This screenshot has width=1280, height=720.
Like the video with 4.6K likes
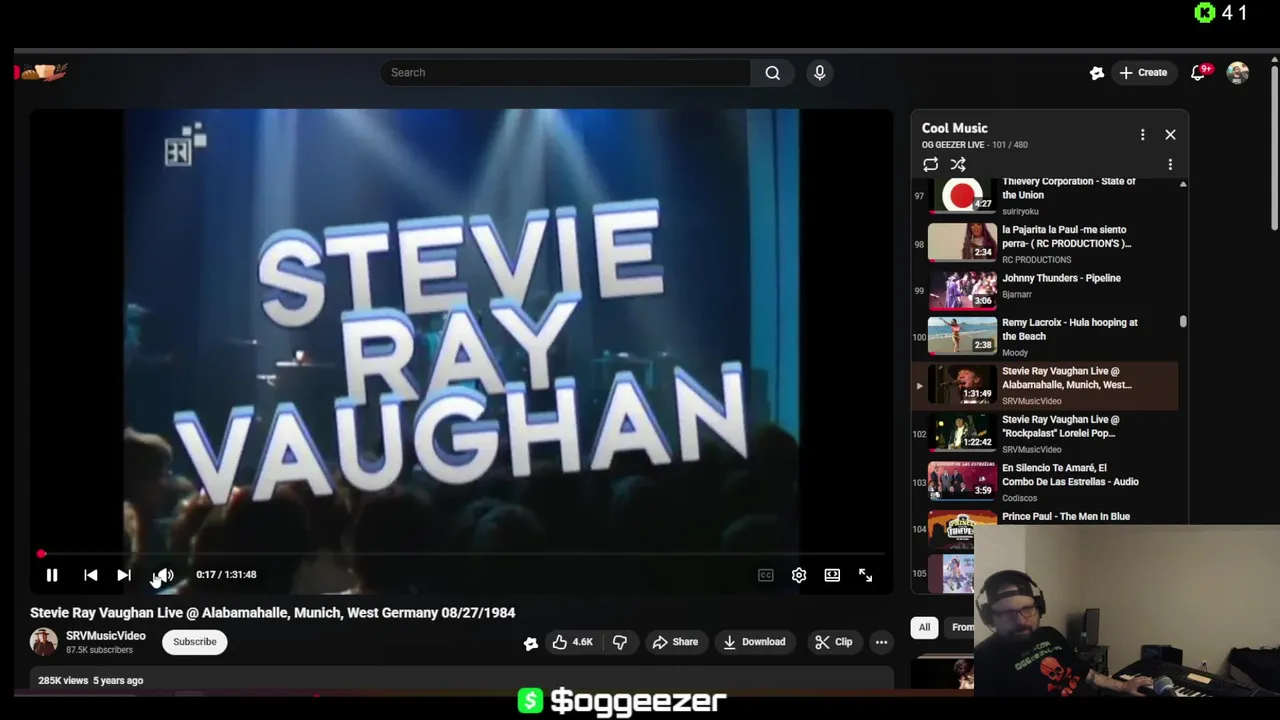coord(573,642)
